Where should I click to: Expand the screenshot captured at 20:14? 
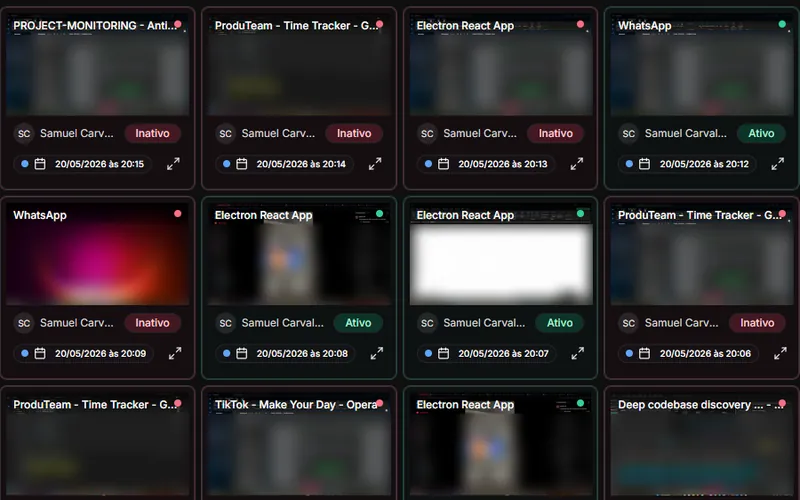pos(375,164)
